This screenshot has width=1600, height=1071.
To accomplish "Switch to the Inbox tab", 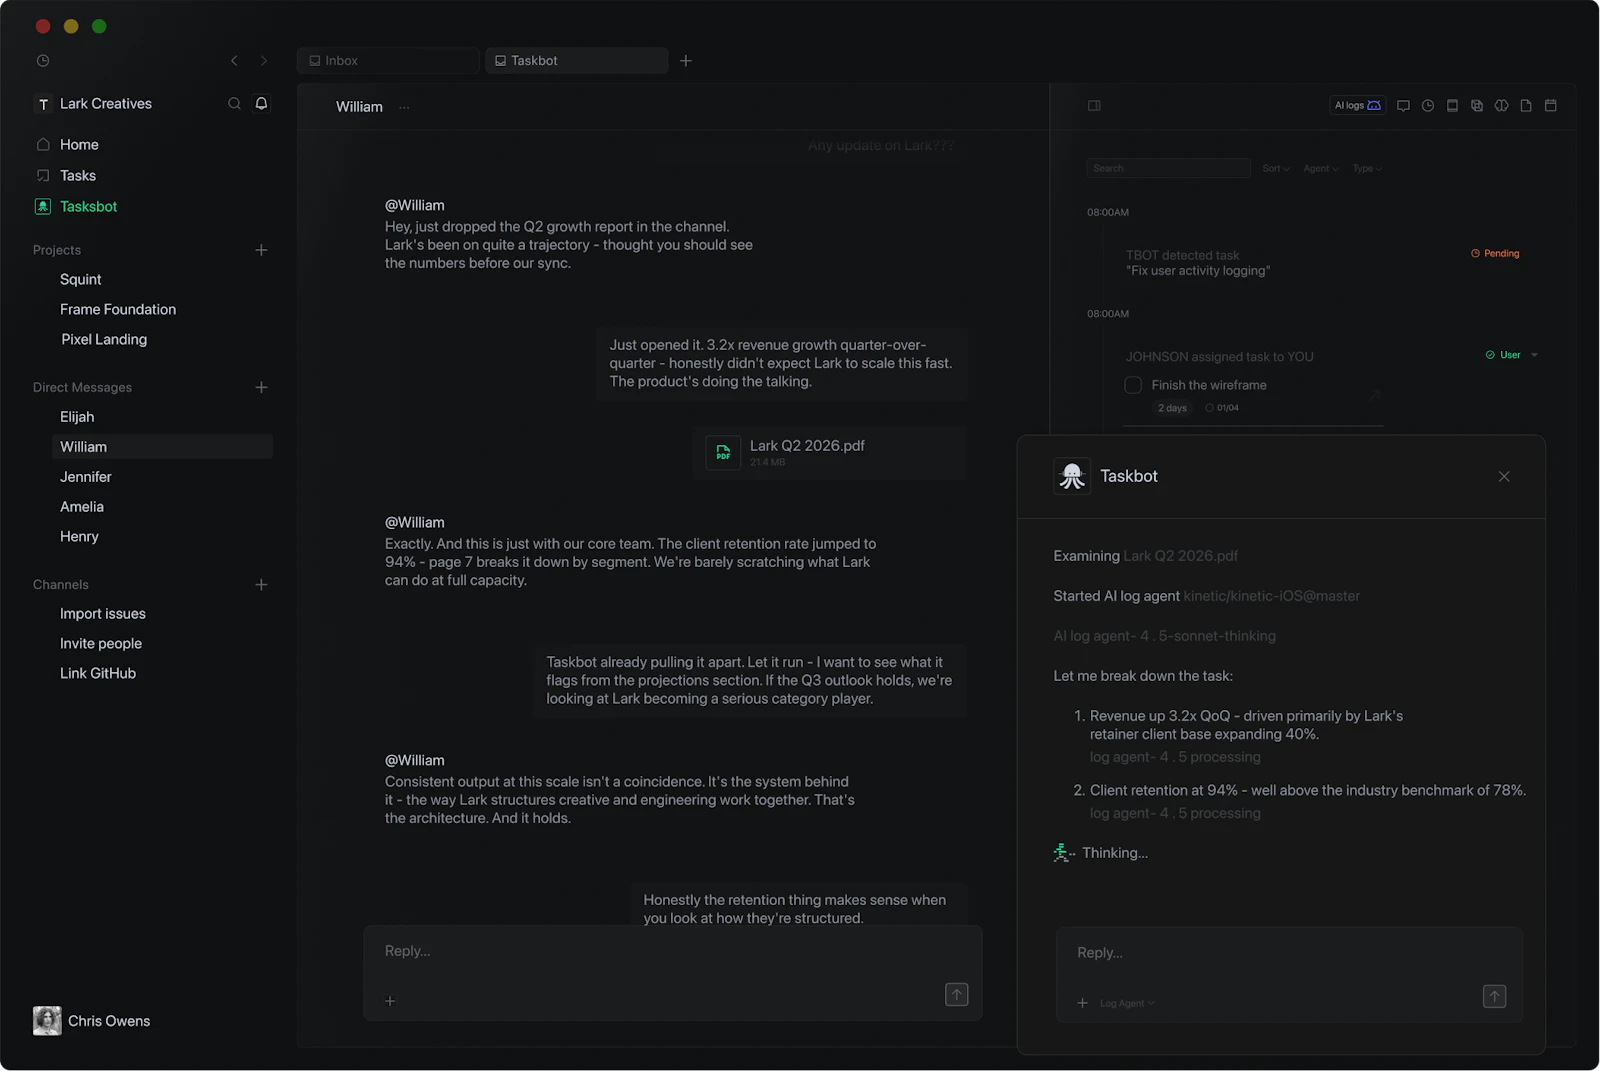I will (x=388, y=61).
